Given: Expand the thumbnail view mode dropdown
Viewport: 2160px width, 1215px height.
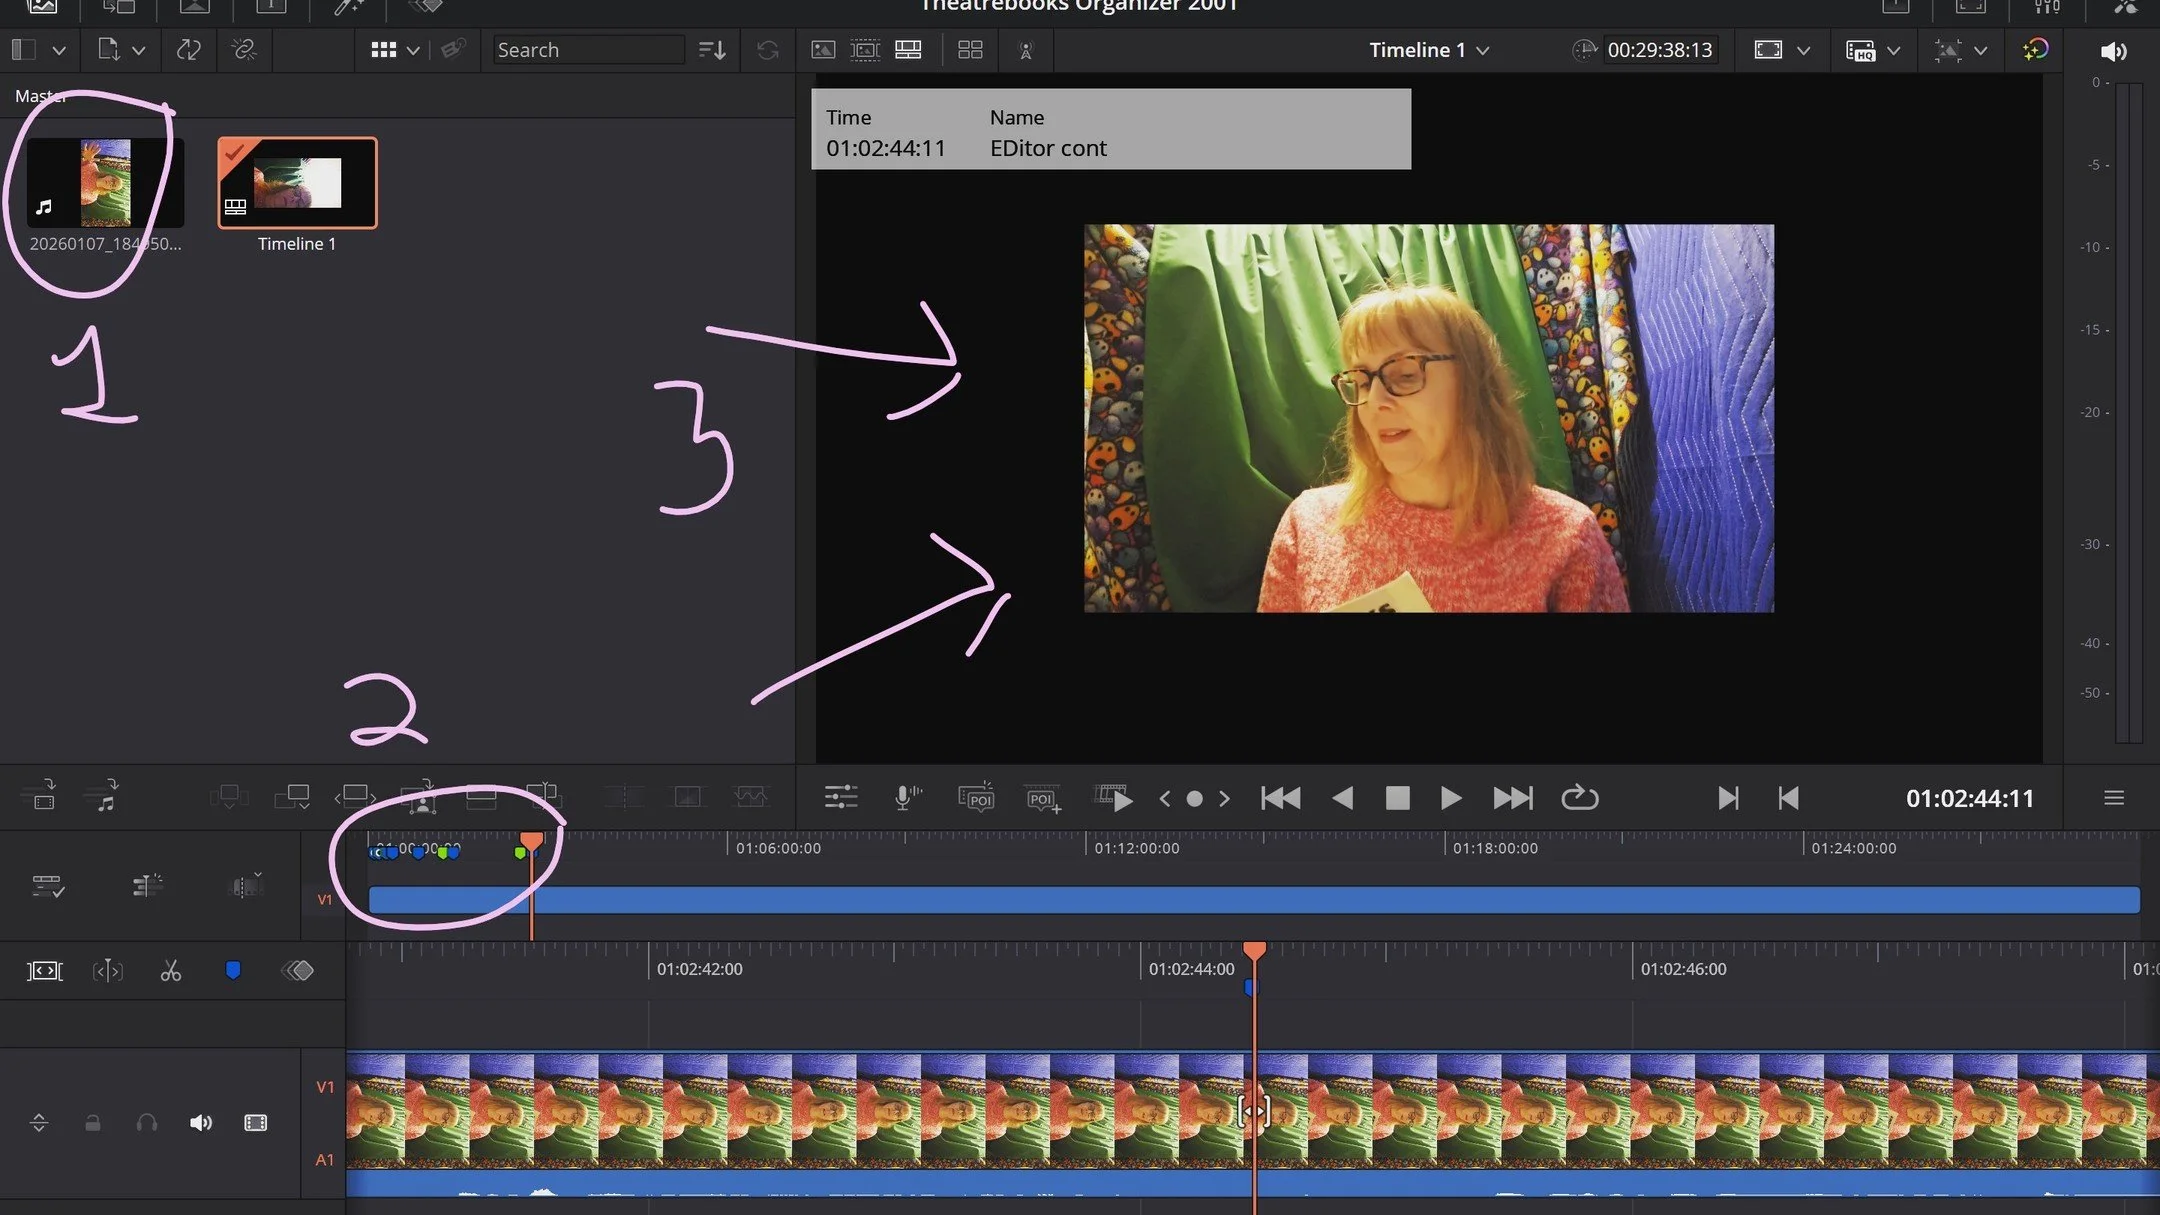Looking at the screenshot, I should (x=413, y=50).
